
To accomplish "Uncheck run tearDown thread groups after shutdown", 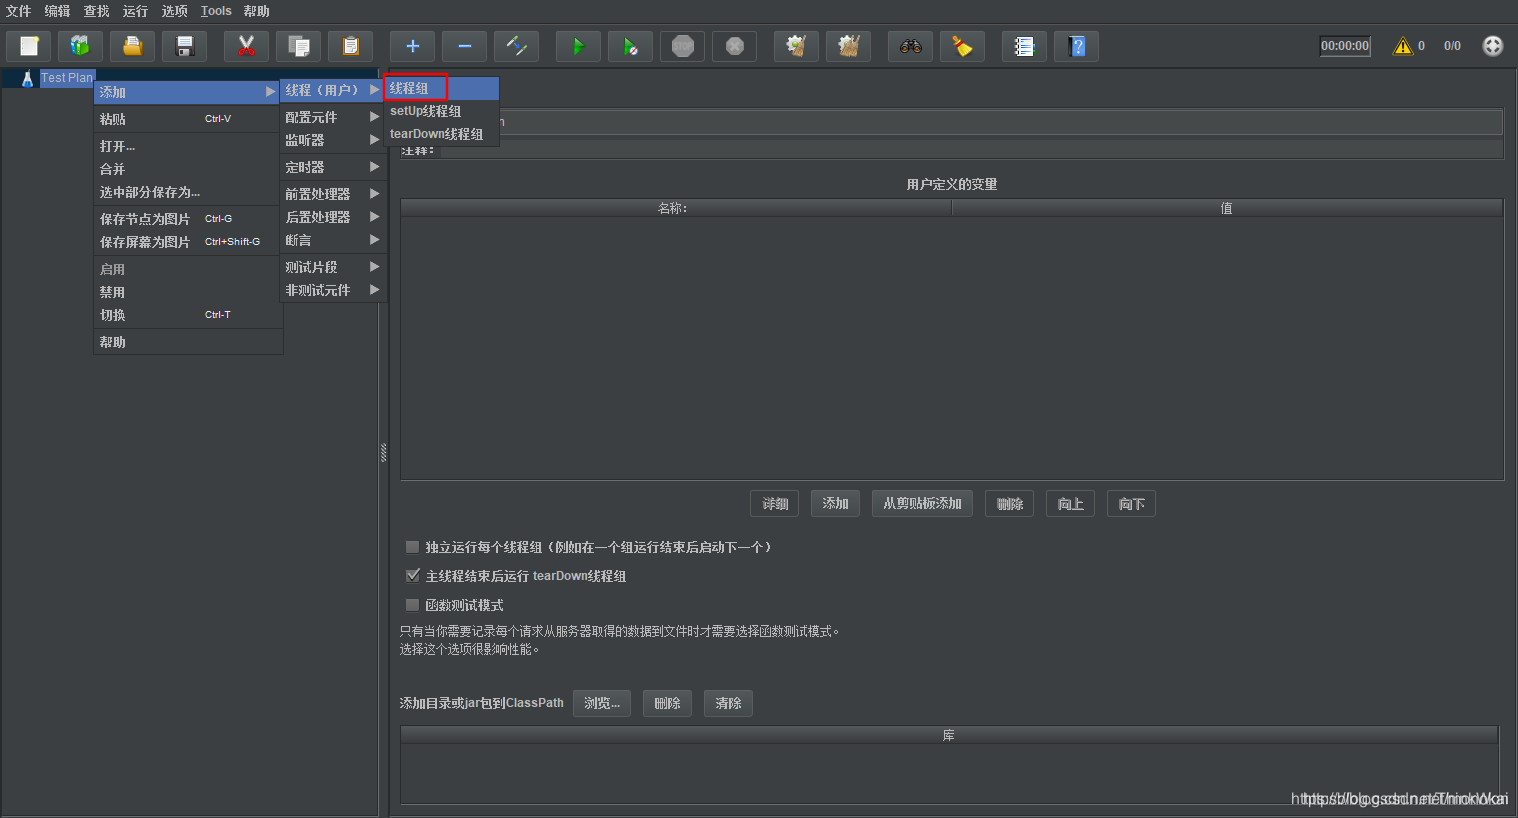I will pos(412,576).
